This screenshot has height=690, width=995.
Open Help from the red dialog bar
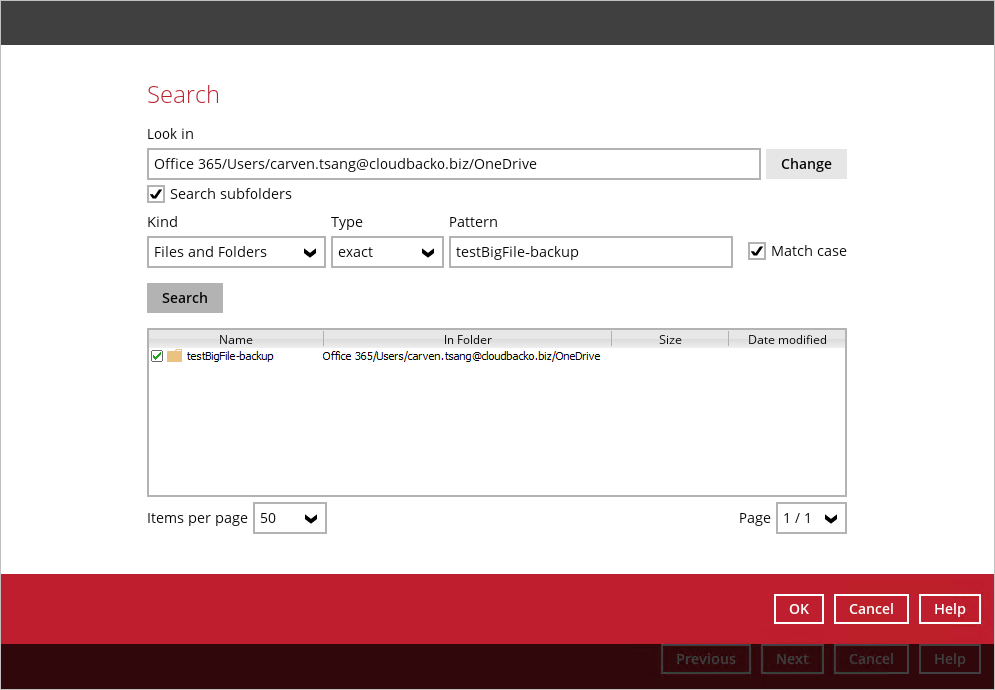coord(949,609)
